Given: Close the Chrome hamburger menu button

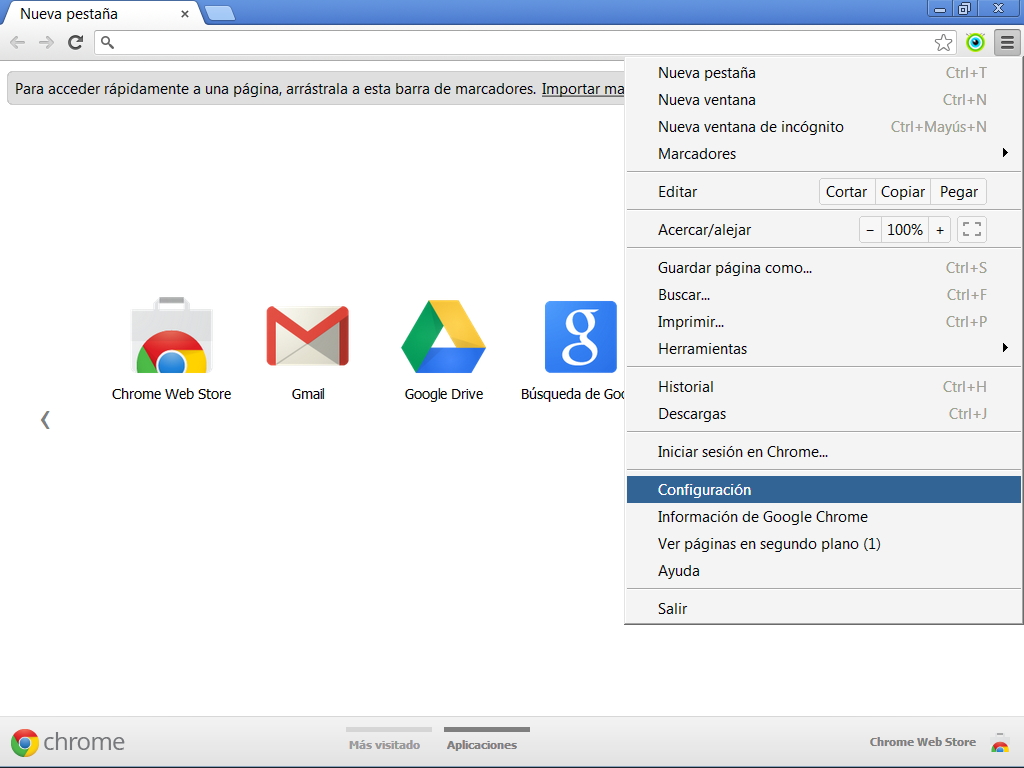Looking at the screenshot, I should pyautogui.click(x=1007, y=43).
